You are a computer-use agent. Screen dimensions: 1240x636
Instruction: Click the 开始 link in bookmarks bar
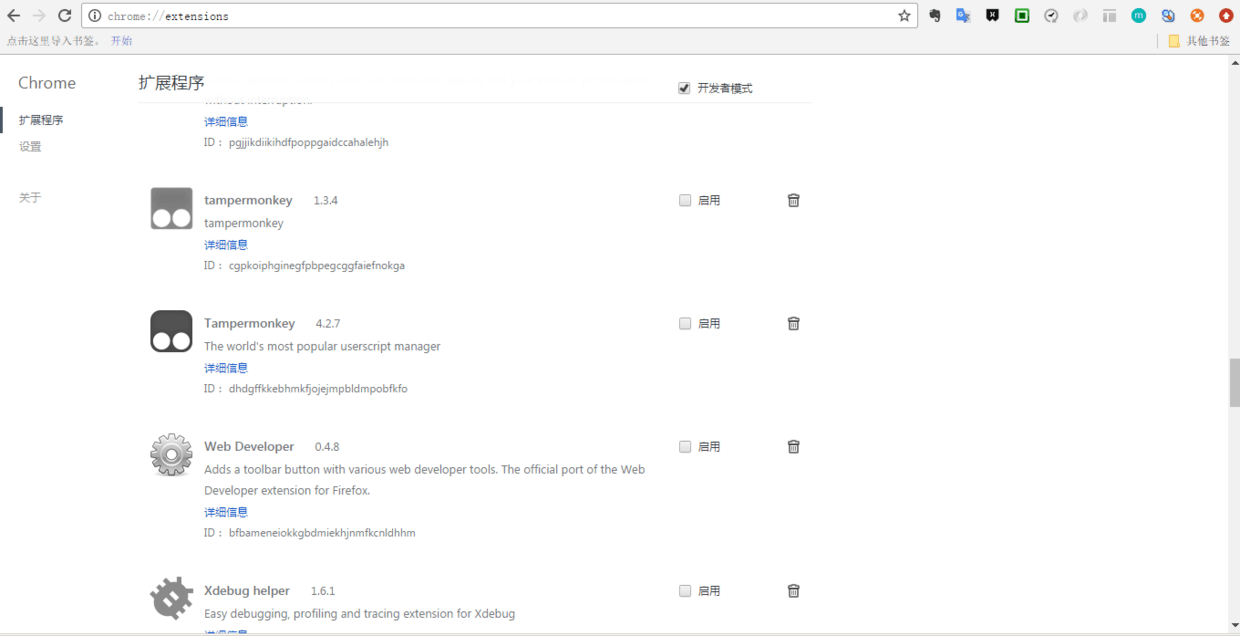point(121,41)
